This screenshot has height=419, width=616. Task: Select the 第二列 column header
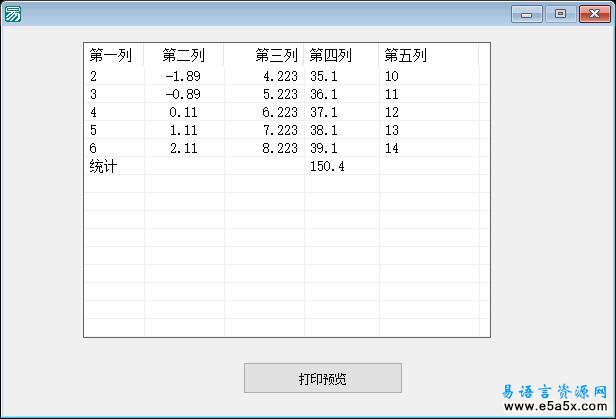tap(183, 56)
